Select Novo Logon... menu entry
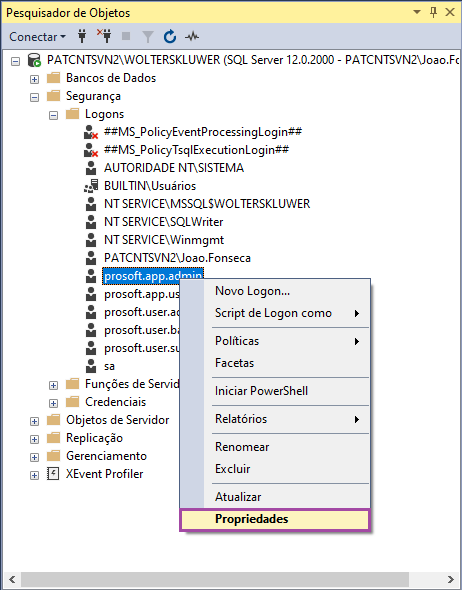 (275, 291)
